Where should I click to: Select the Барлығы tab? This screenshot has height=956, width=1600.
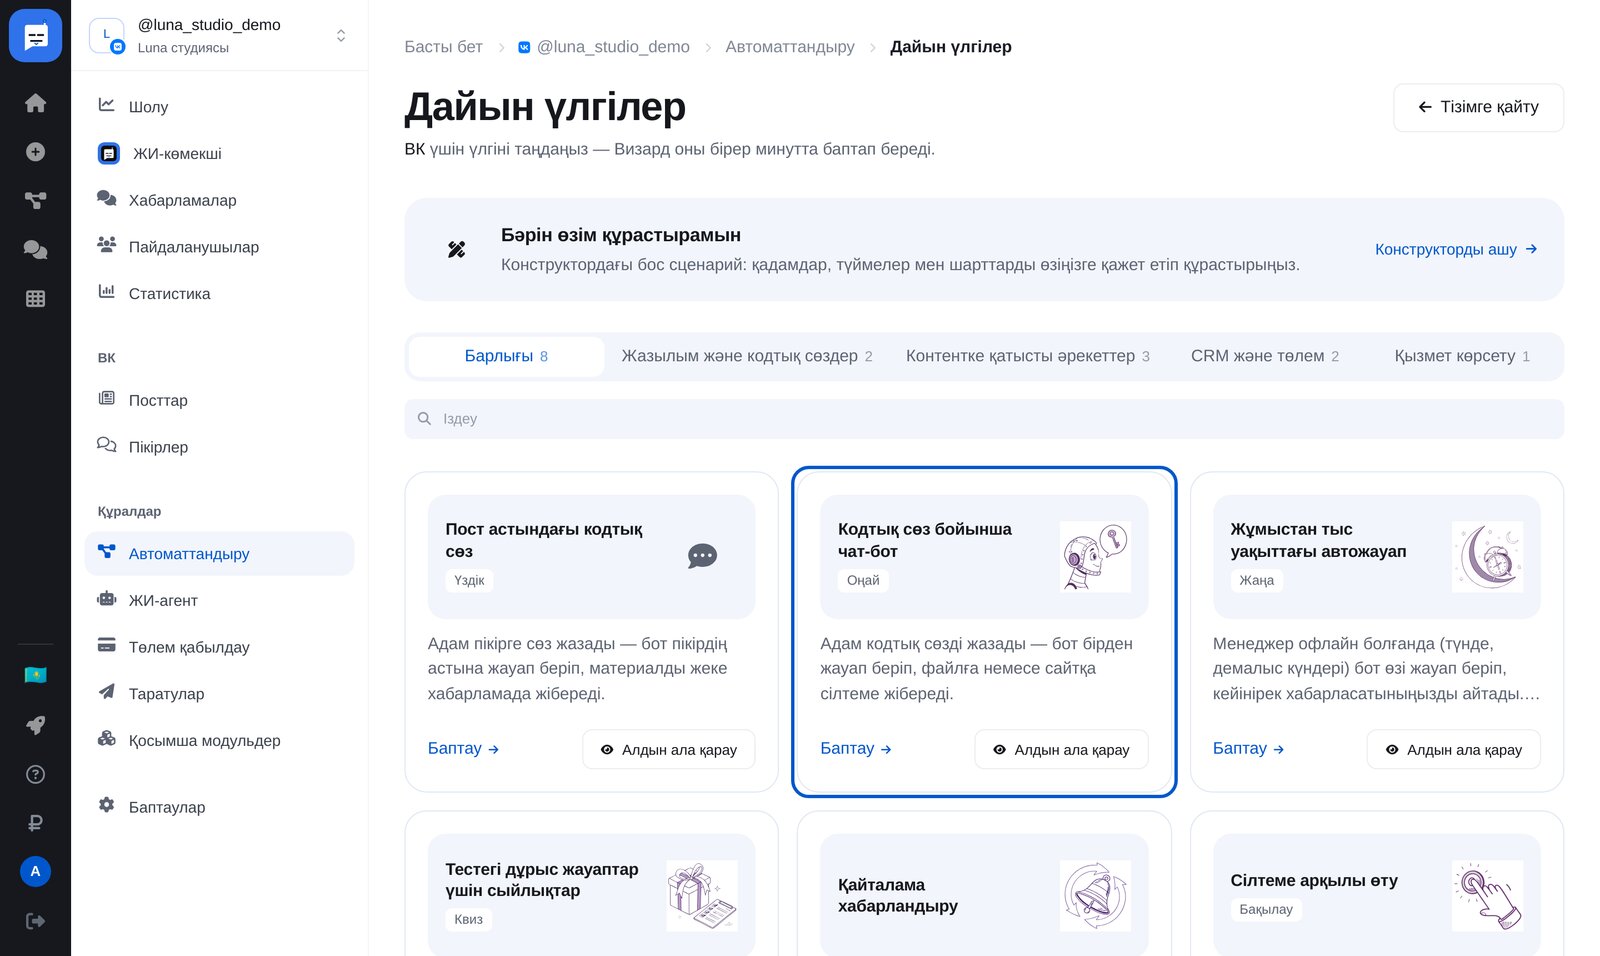click(x=506, y=356)
